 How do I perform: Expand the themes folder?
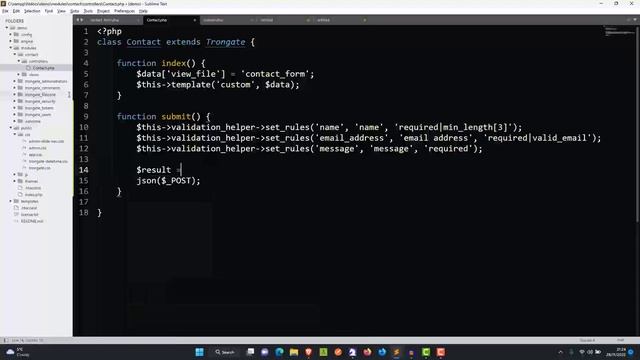[x=15, y=181]
